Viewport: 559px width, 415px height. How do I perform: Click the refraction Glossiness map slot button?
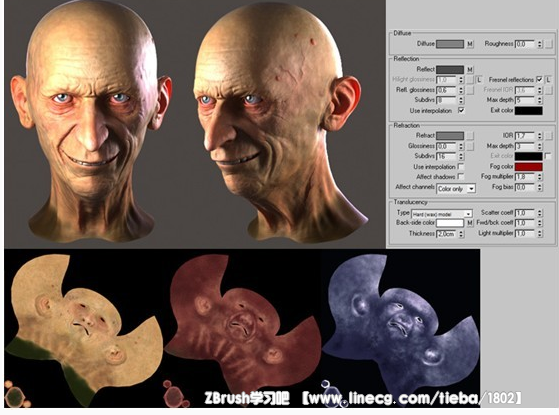click(x=470, y=146)
